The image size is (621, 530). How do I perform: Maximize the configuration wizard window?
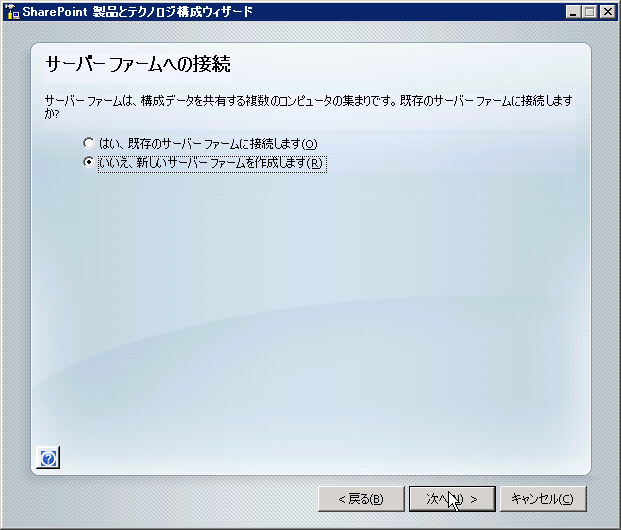point(589,12)
